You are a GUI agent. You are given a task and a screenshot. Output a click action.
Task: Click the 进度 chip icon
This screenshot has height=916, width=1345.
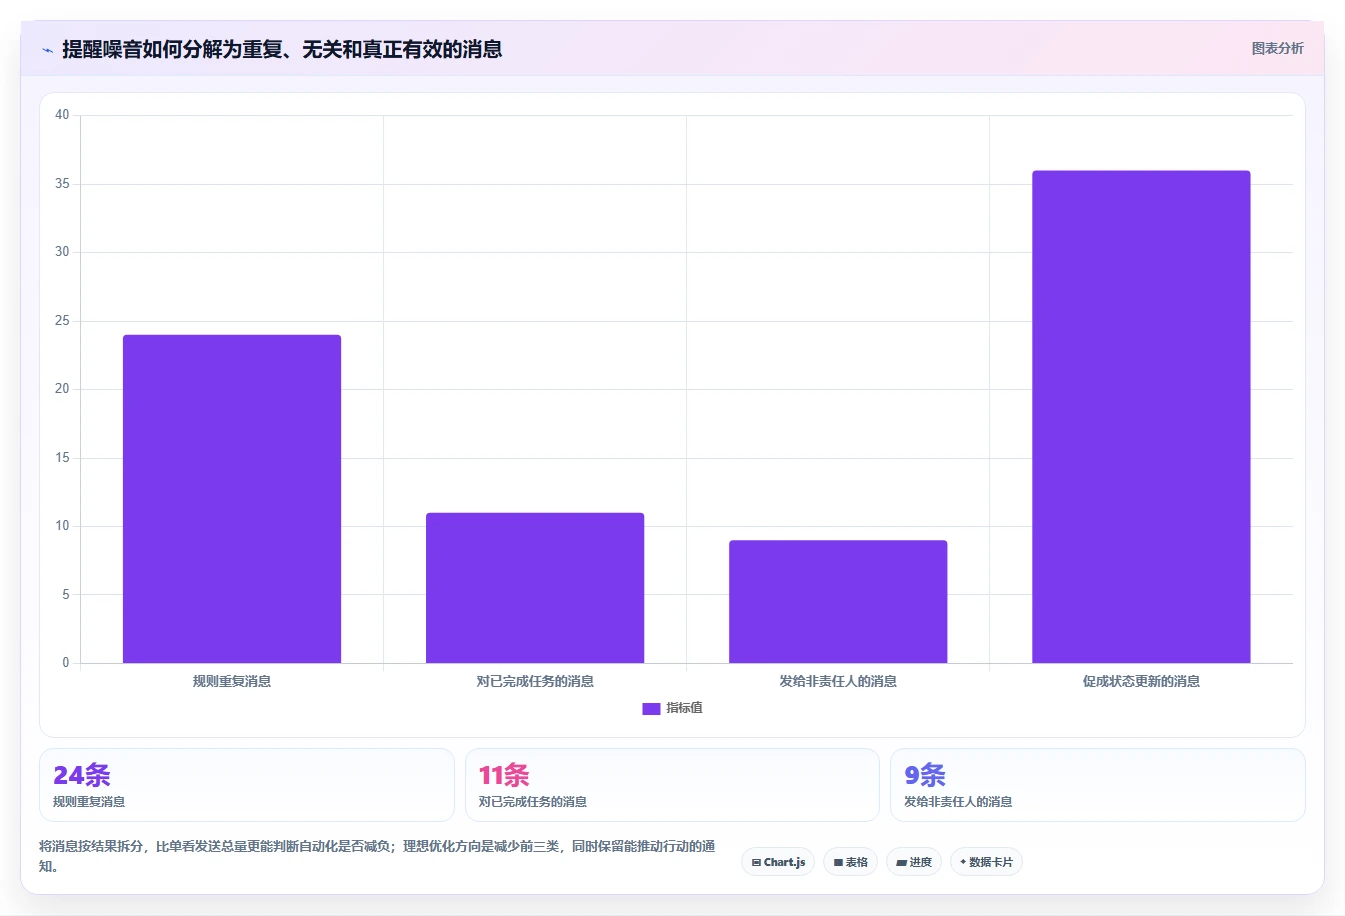(x=901, y=862)
